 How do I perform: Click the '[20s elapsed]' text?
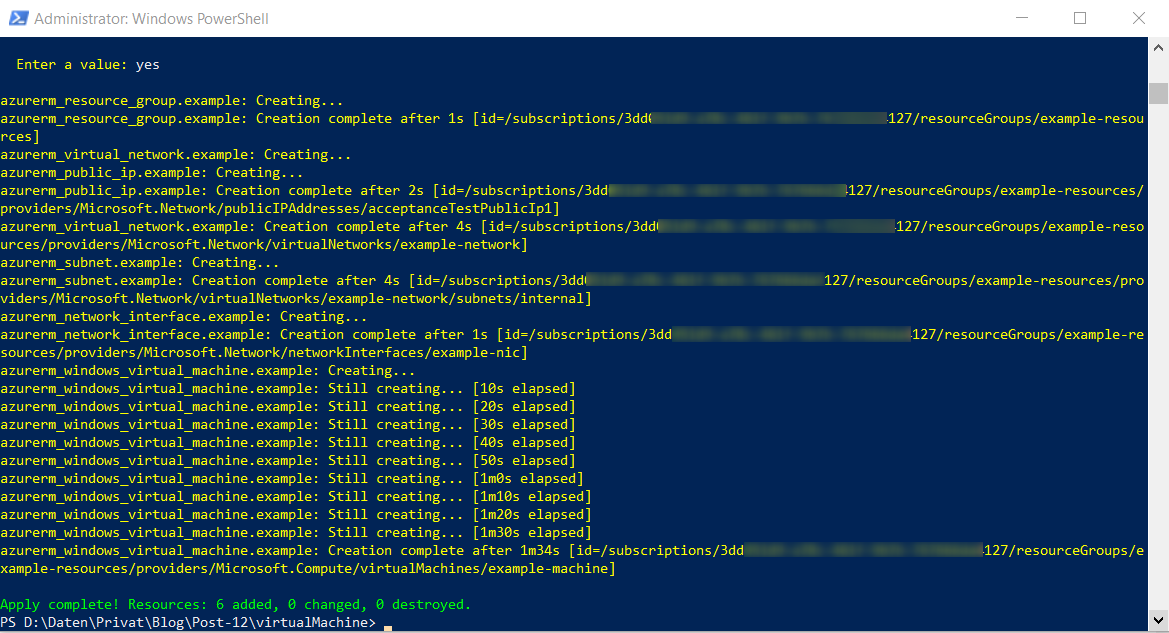coord(524,406)
